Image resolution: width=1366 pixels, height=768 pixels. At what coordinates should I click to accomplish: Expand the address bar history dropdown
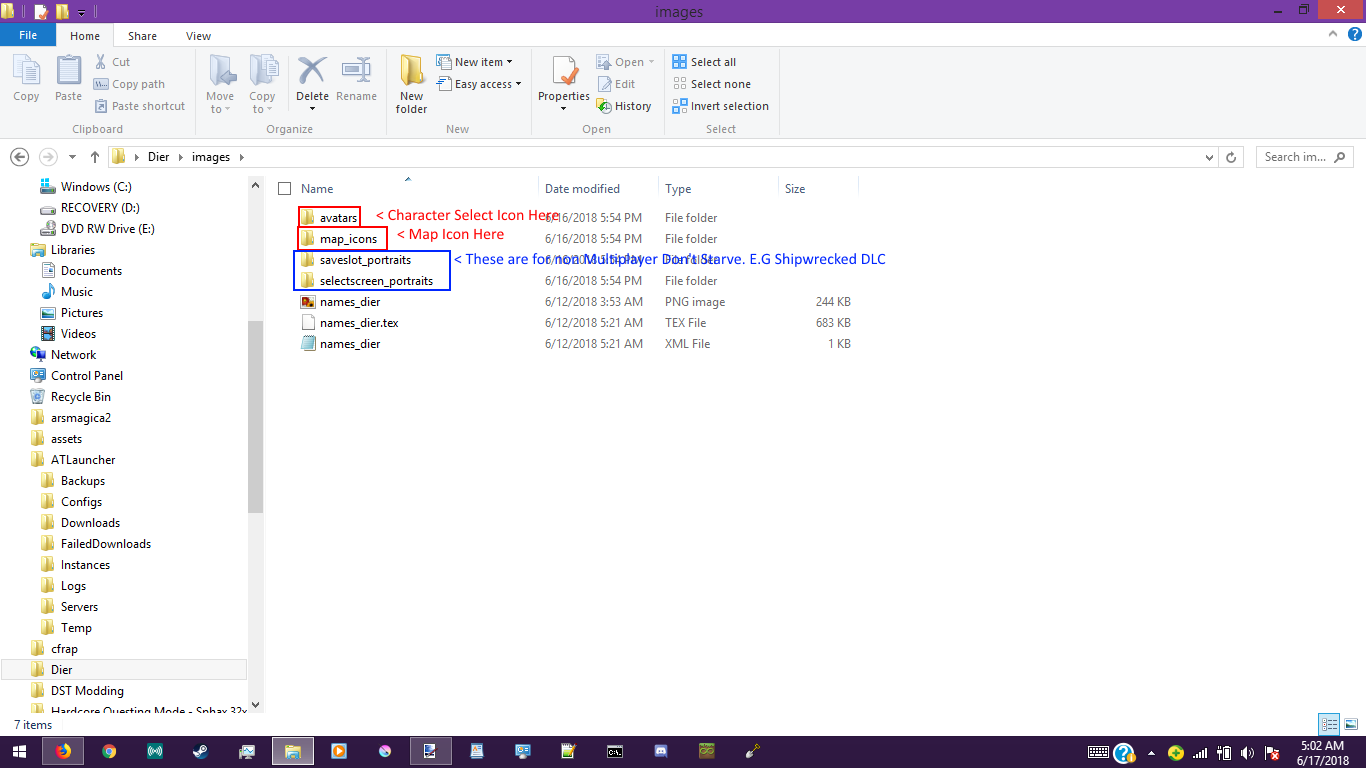pos(1211,157)
